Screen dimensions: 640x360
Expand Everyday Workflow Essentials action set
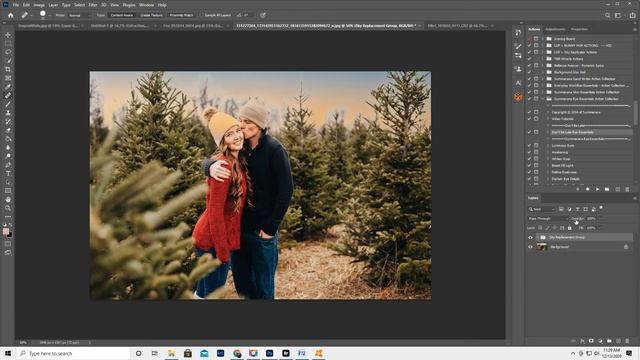click(x=543, y=85)
